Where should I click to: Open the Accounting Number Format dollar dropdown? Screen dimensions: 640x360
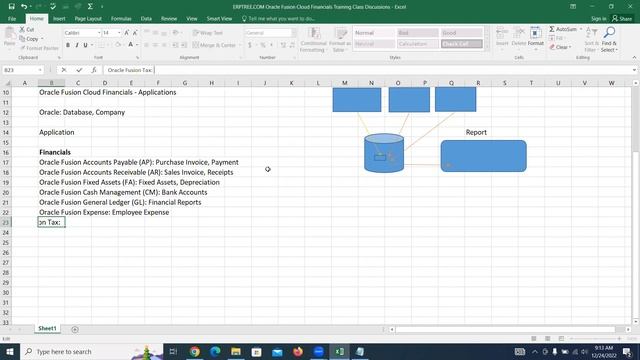[x=255, y=45]
